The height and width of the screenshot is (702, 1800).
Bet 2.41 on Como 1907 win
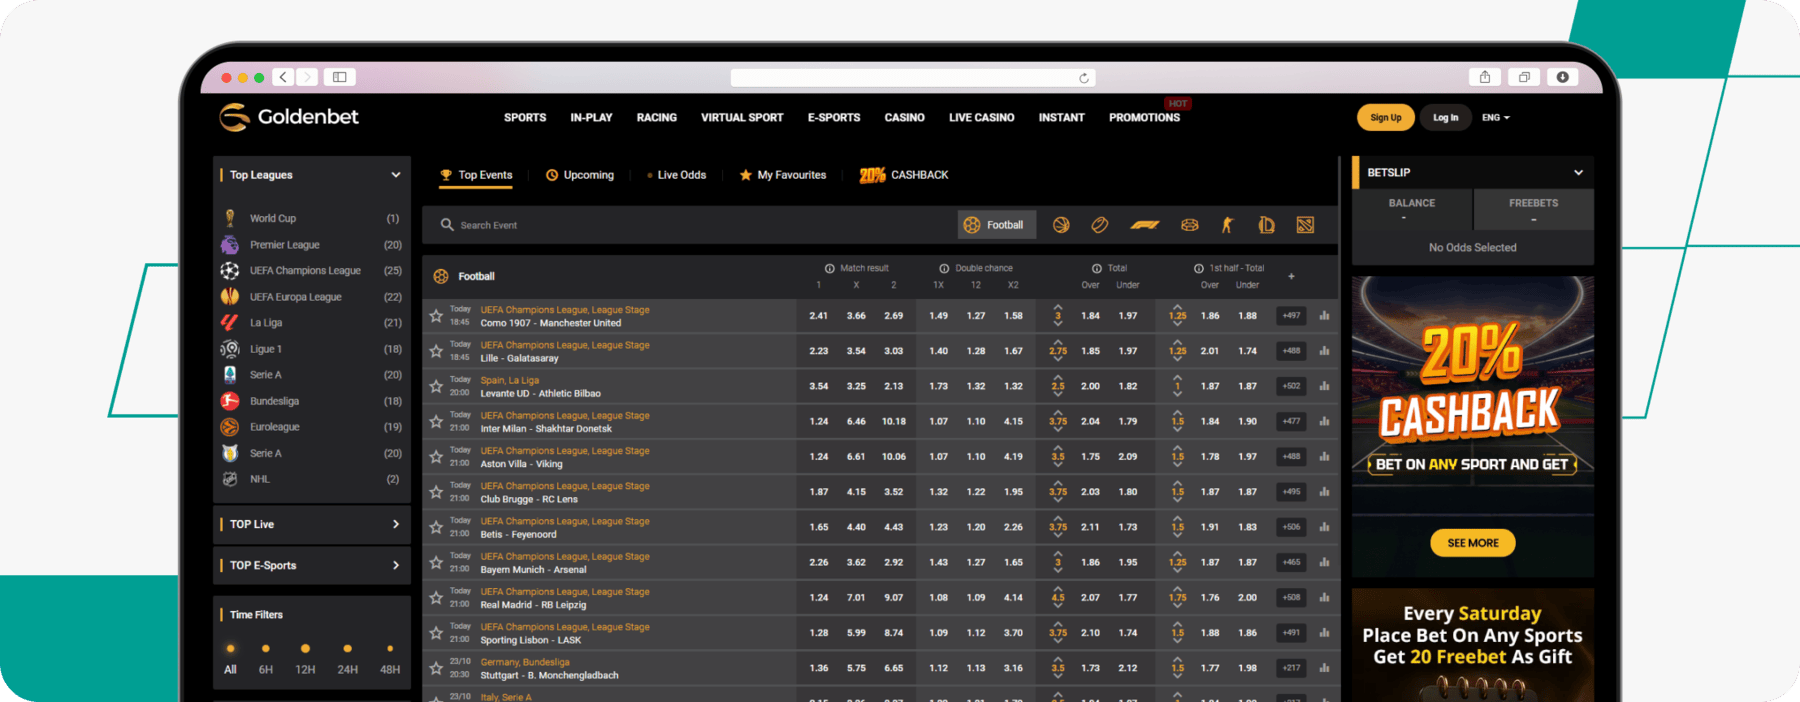pyautogui.click(x=818, y=316)
